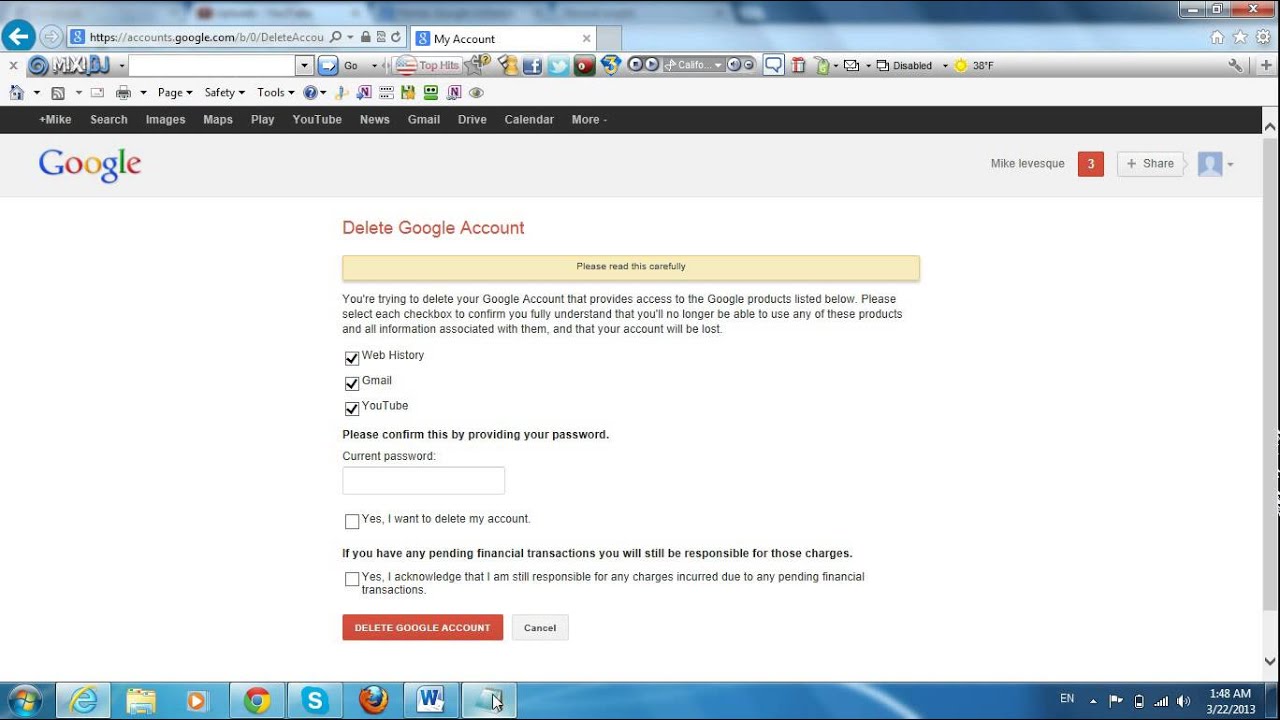Click the browser address bar URL
The width and height of the screenshot is (1280, 720).
tap(206, 38)
